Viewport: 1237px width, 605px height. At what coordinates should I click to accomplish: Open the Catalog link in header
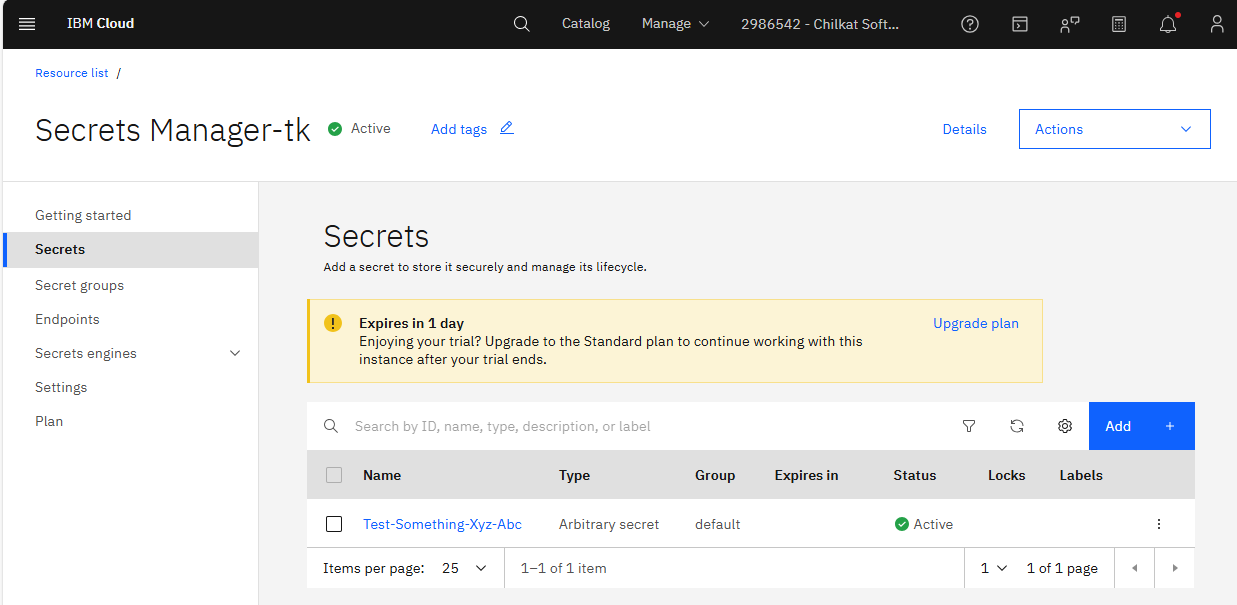pos(586,24)
